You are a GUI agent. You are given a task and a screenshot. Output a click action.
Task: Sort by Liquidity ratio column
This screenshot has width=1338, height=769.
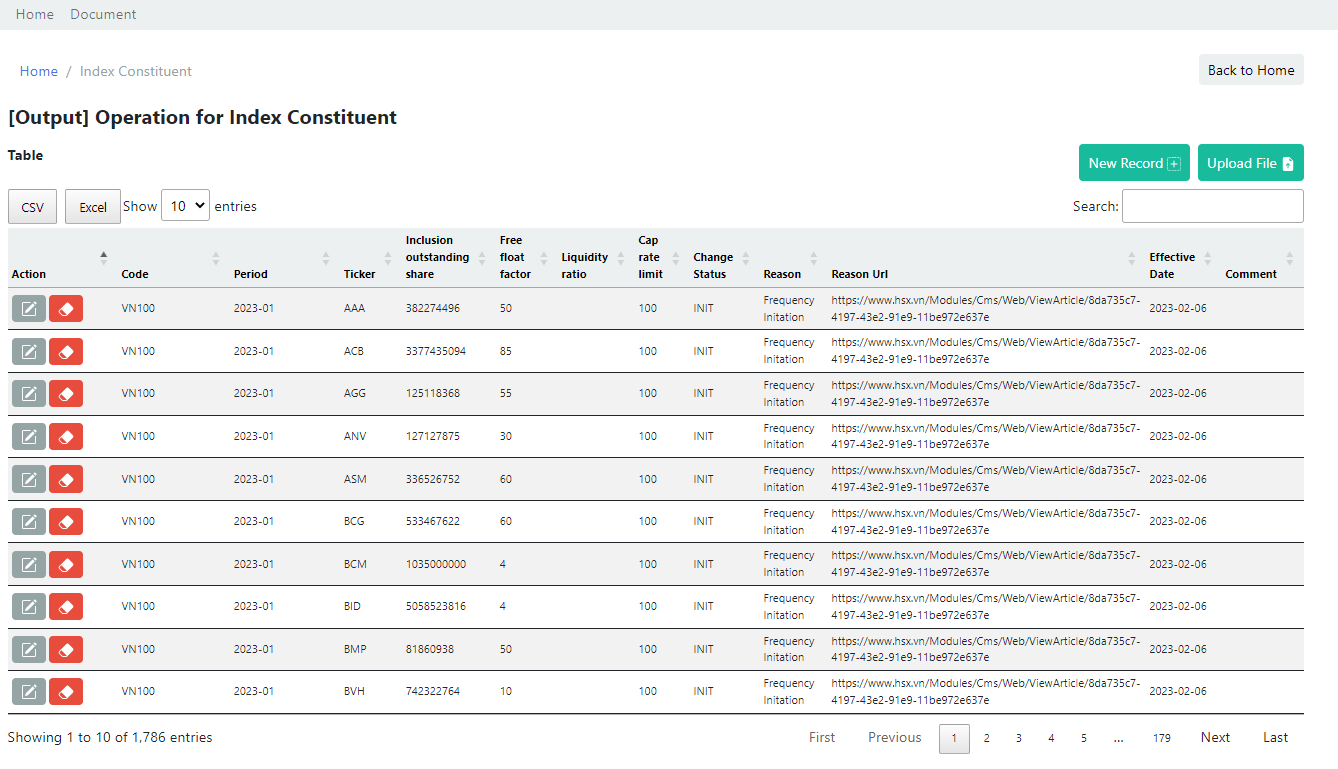click(596, 258)
